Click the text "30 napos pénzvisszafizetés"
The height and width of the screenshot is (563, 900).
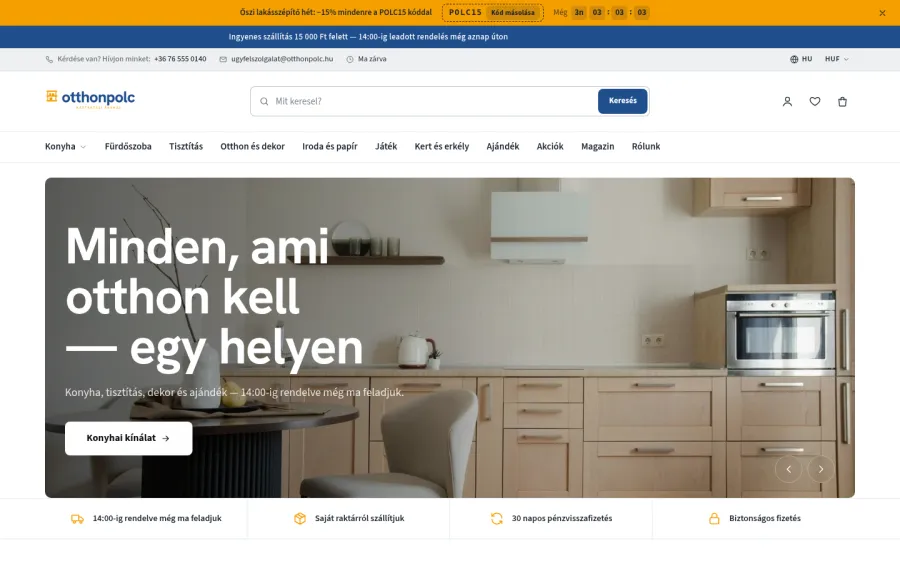pyautogui.click(x=562, y=518)
